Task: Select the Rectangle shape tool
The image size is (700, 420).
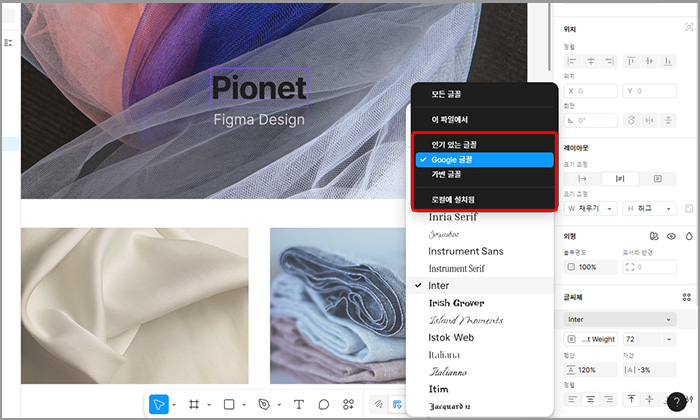Action: click(229, 404)
